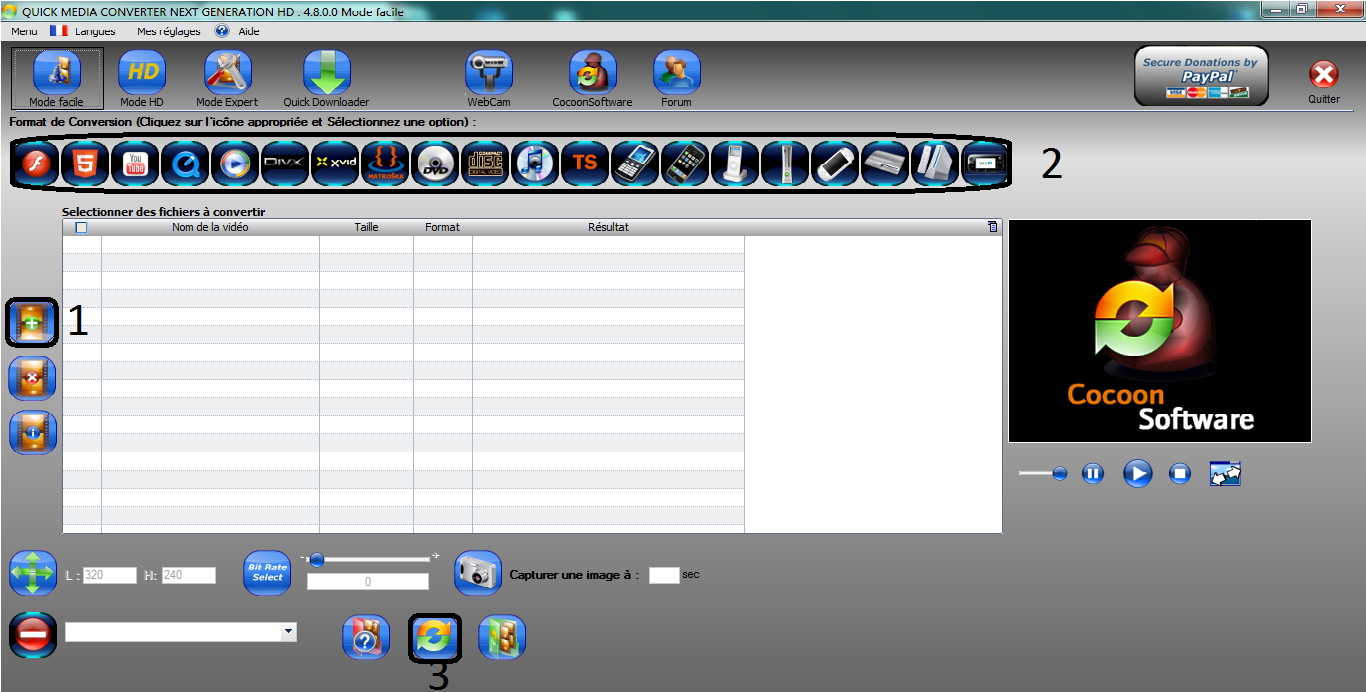Select the Flash format icon
Image resolution: width=1366 pixels, height=692 pixels.
click(36, 162)
